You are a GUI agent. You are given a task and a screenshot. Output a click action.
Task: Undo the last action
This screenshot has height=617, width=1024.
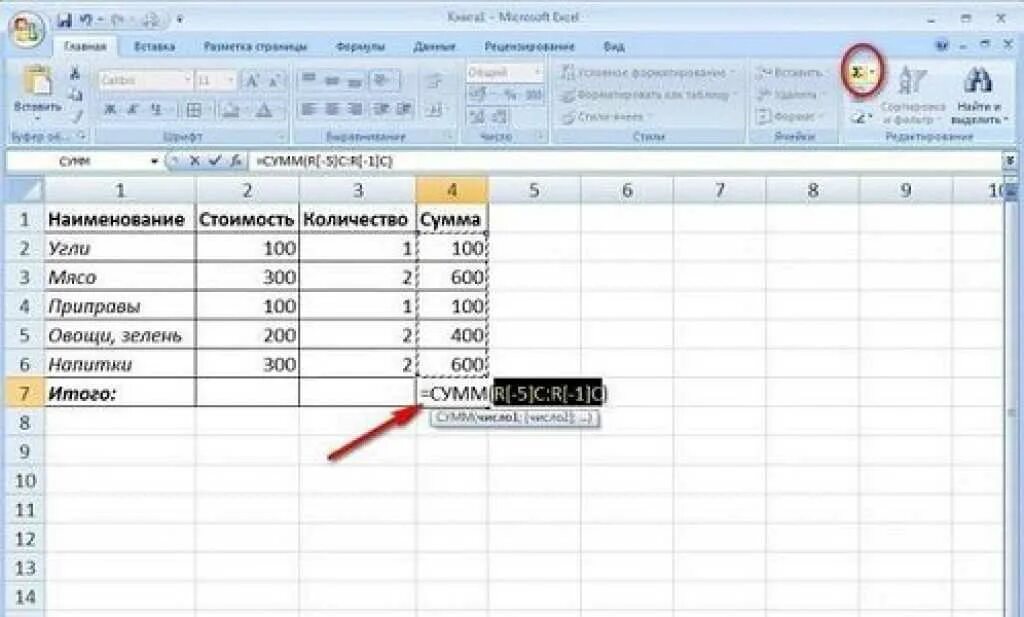point(86,20)
